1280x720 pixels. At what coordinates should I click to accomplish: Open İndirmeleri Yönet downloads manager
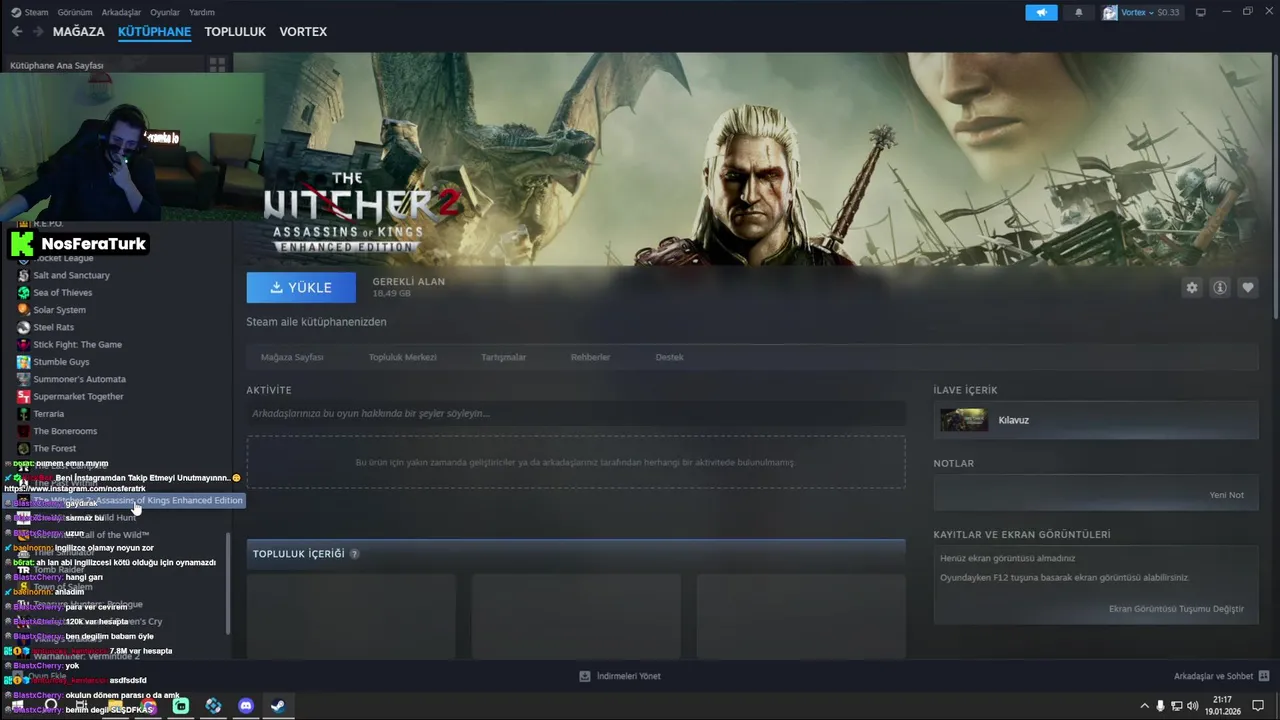click(x=620, y=676)
